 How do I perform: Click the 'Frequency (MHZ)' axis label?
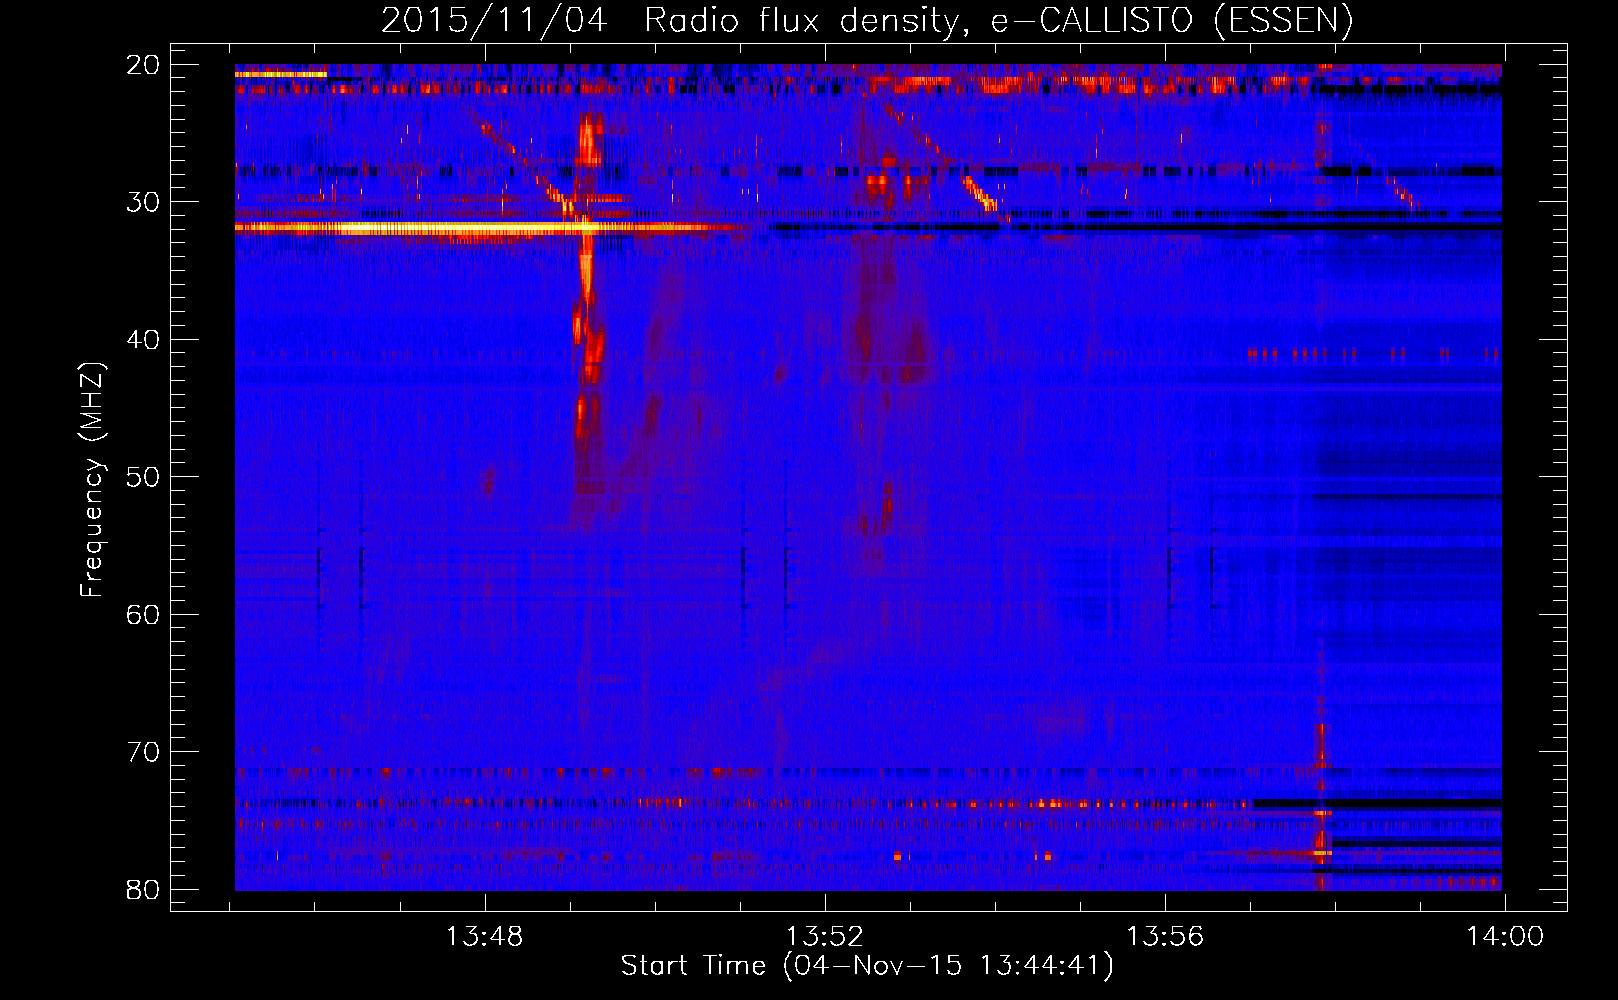click(92, 479)
